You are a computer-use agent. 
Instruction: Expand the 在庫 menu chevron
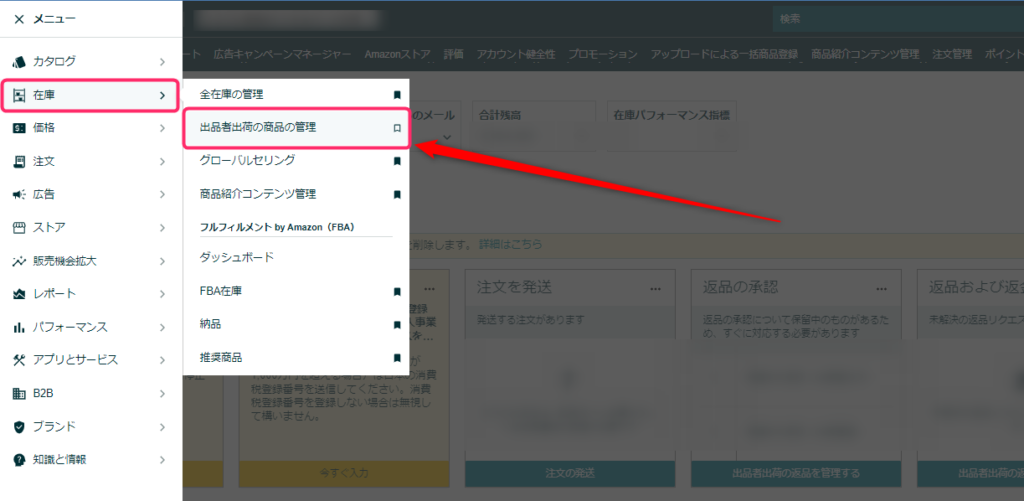click(x=163, y=95)
